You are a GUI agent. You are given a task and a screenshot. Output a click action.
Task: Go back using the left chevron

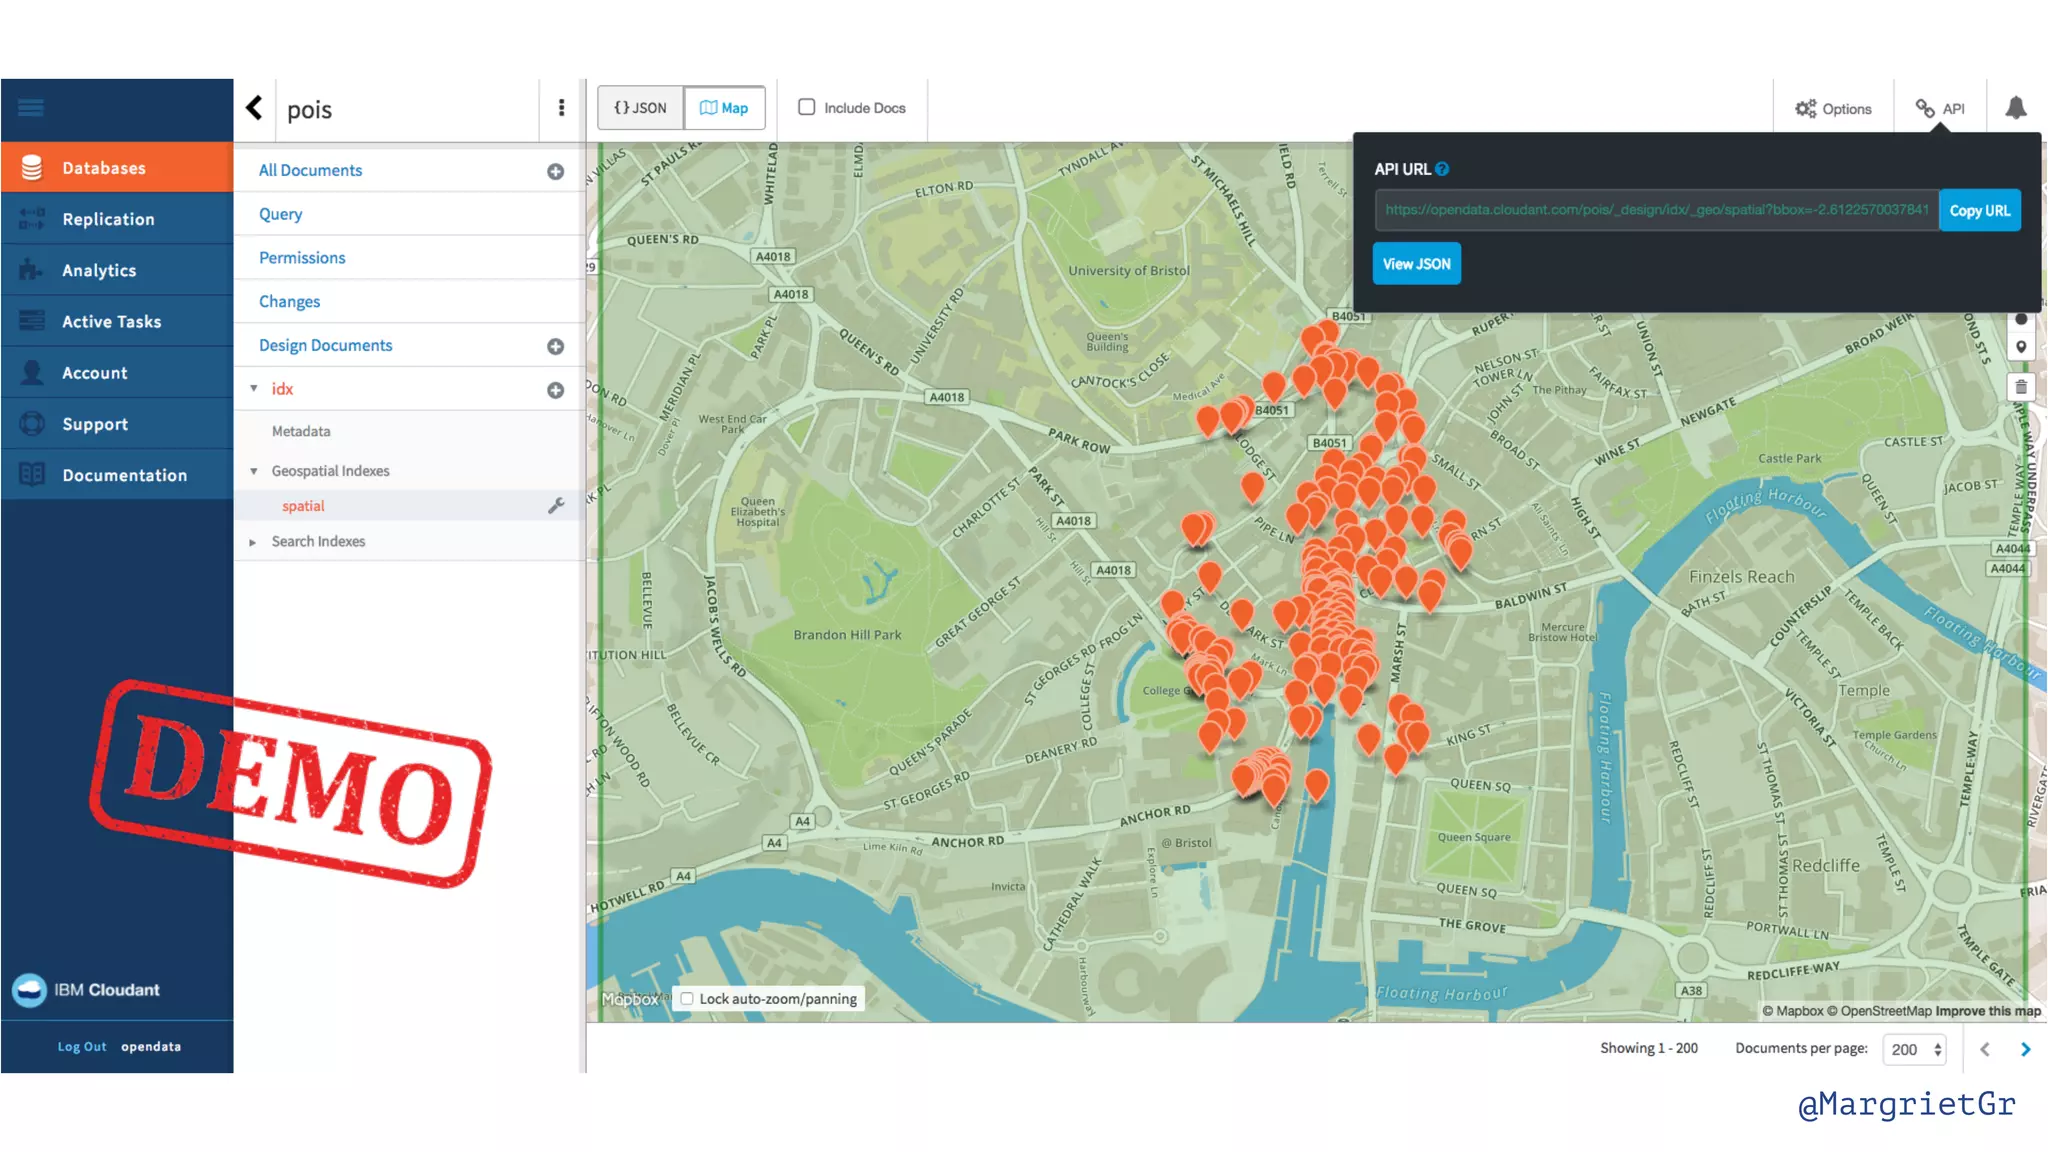[x=255, y=108]
